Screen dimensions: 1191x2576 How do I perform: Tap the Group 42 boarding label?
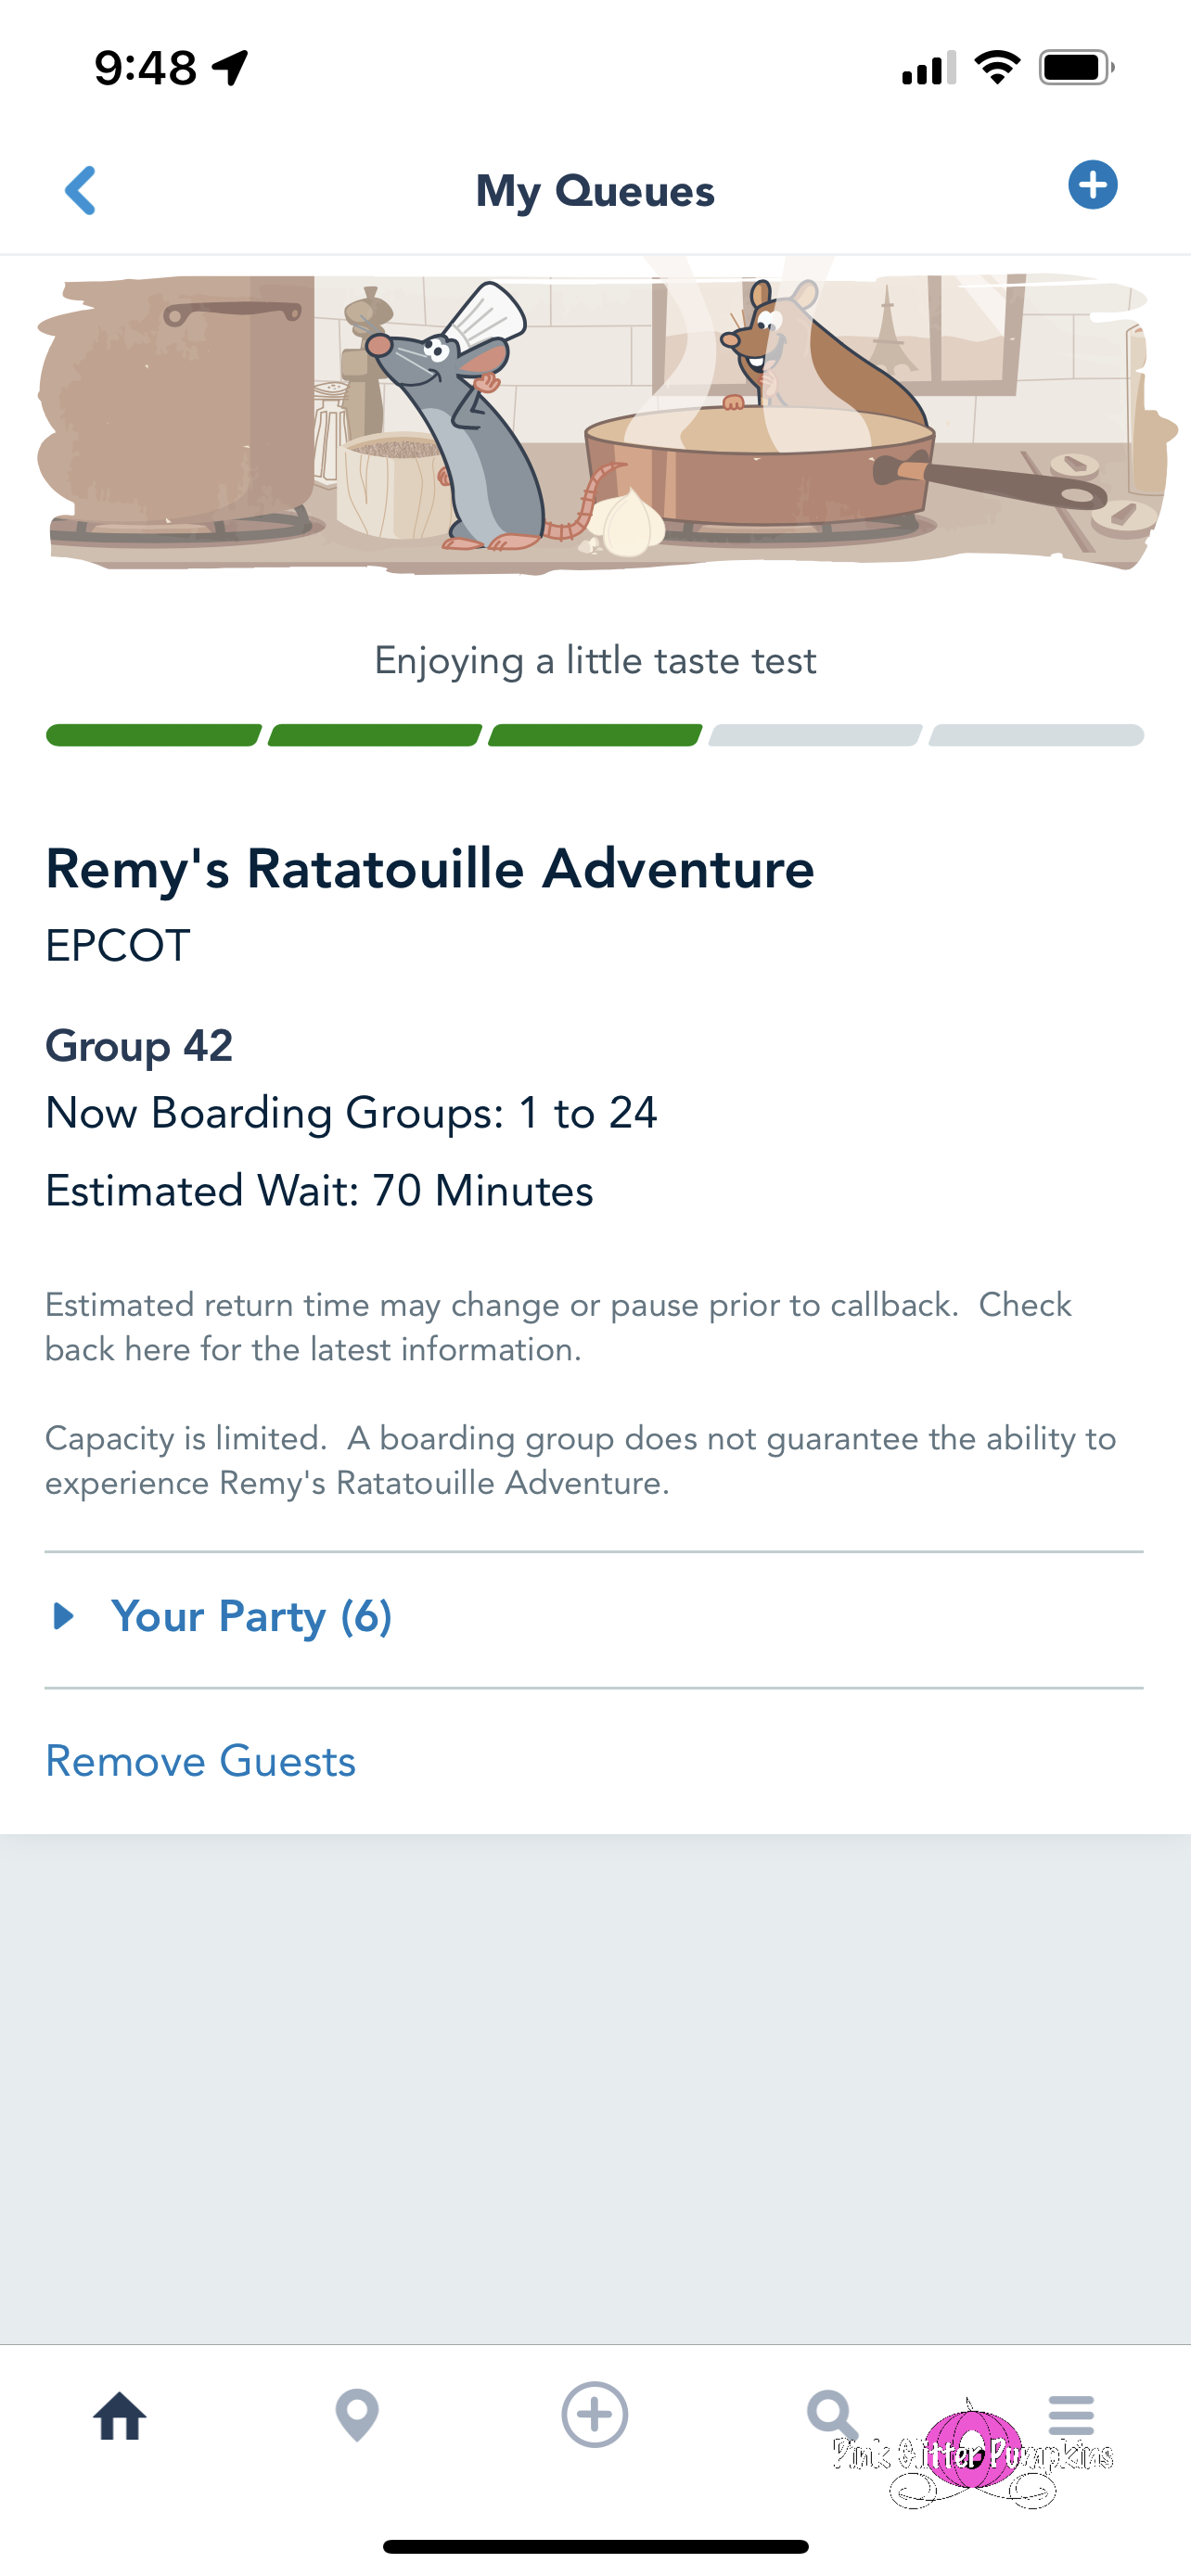click(x=139, y=1046)
